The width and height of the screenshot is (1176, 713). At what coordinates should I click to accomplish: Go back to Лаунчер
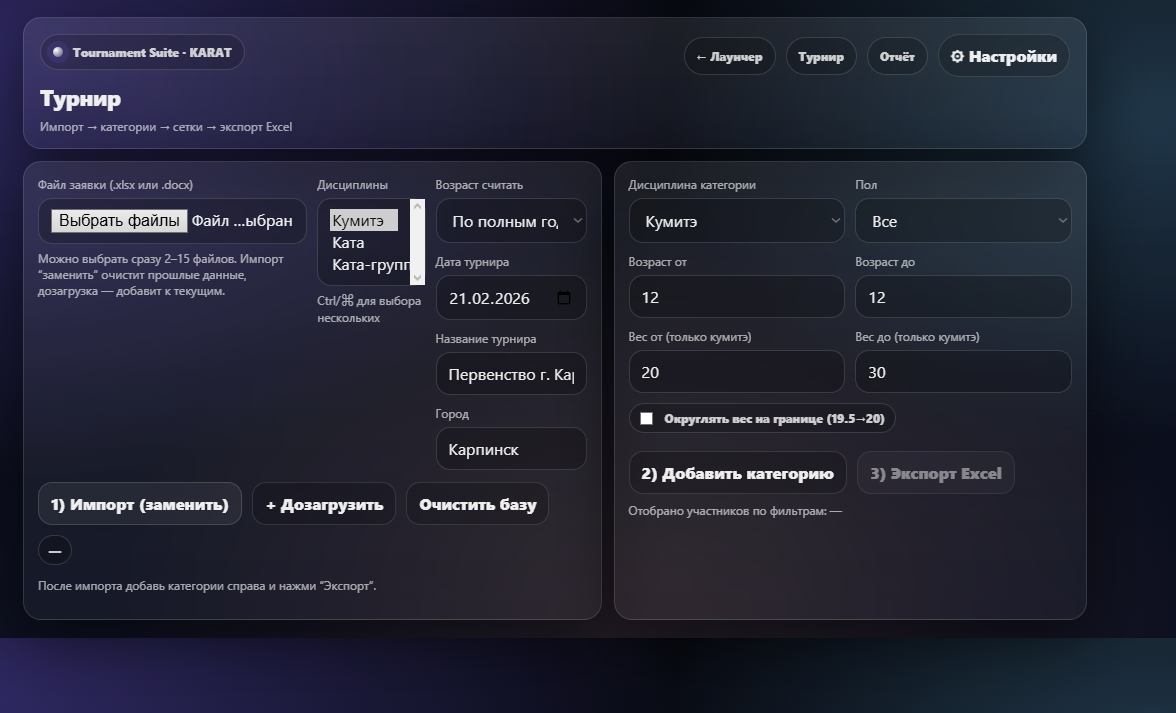[x=729, y=57]
